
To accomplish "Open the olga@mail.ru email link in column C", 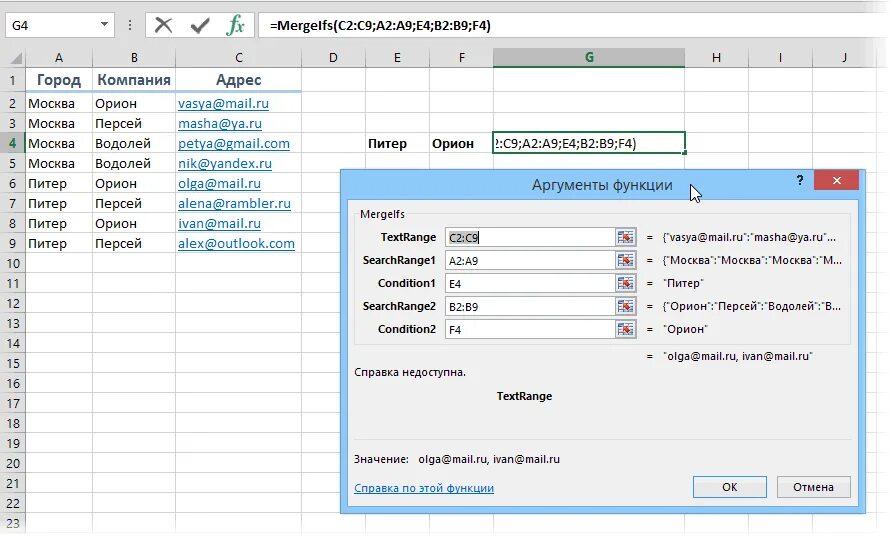I will [219, 184].
